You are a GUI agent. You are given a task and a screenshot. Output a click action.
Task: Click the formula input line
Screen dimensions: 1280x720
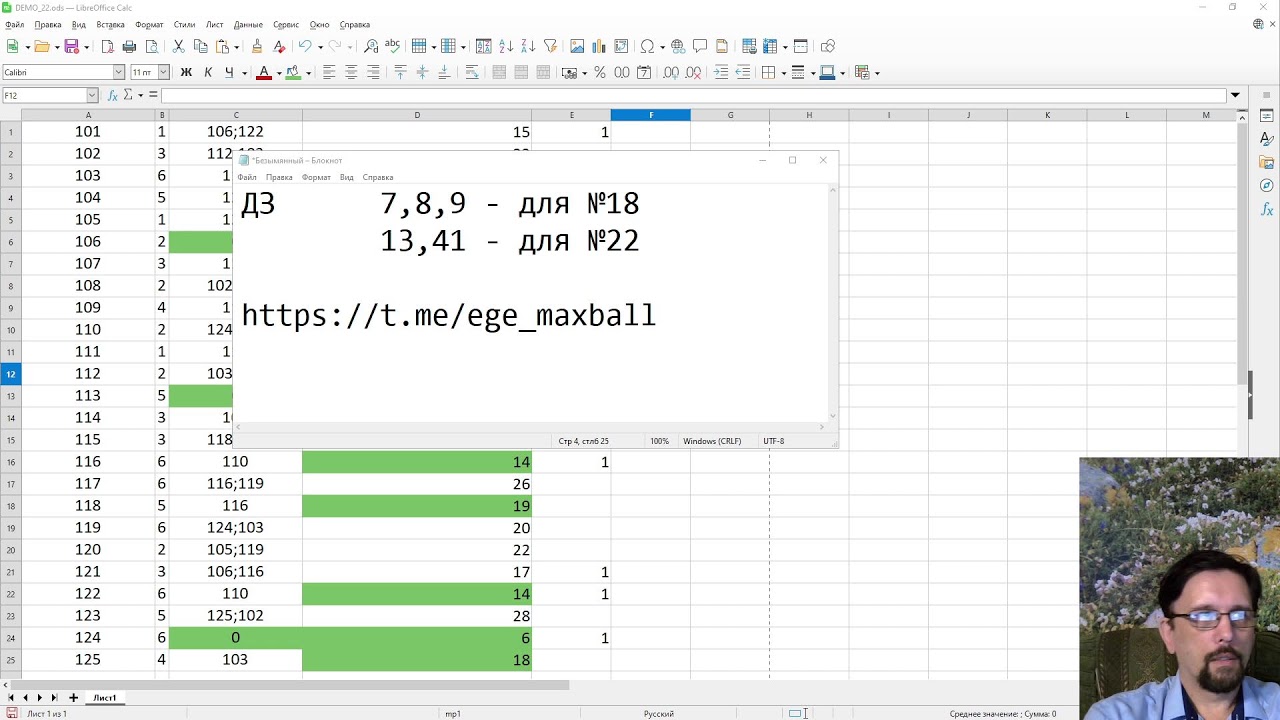(693, 95)
